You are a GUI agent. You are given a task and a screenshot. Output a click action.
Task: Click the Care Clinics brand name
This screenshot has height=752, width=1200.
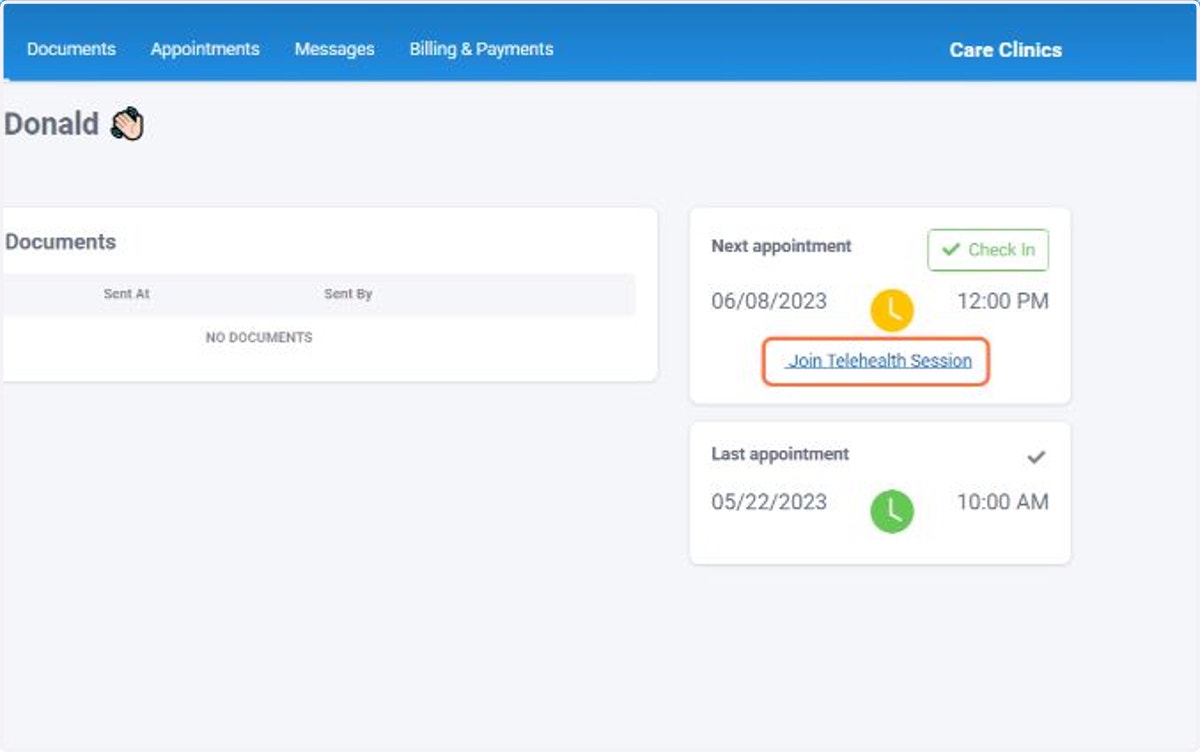point(1006,50)
